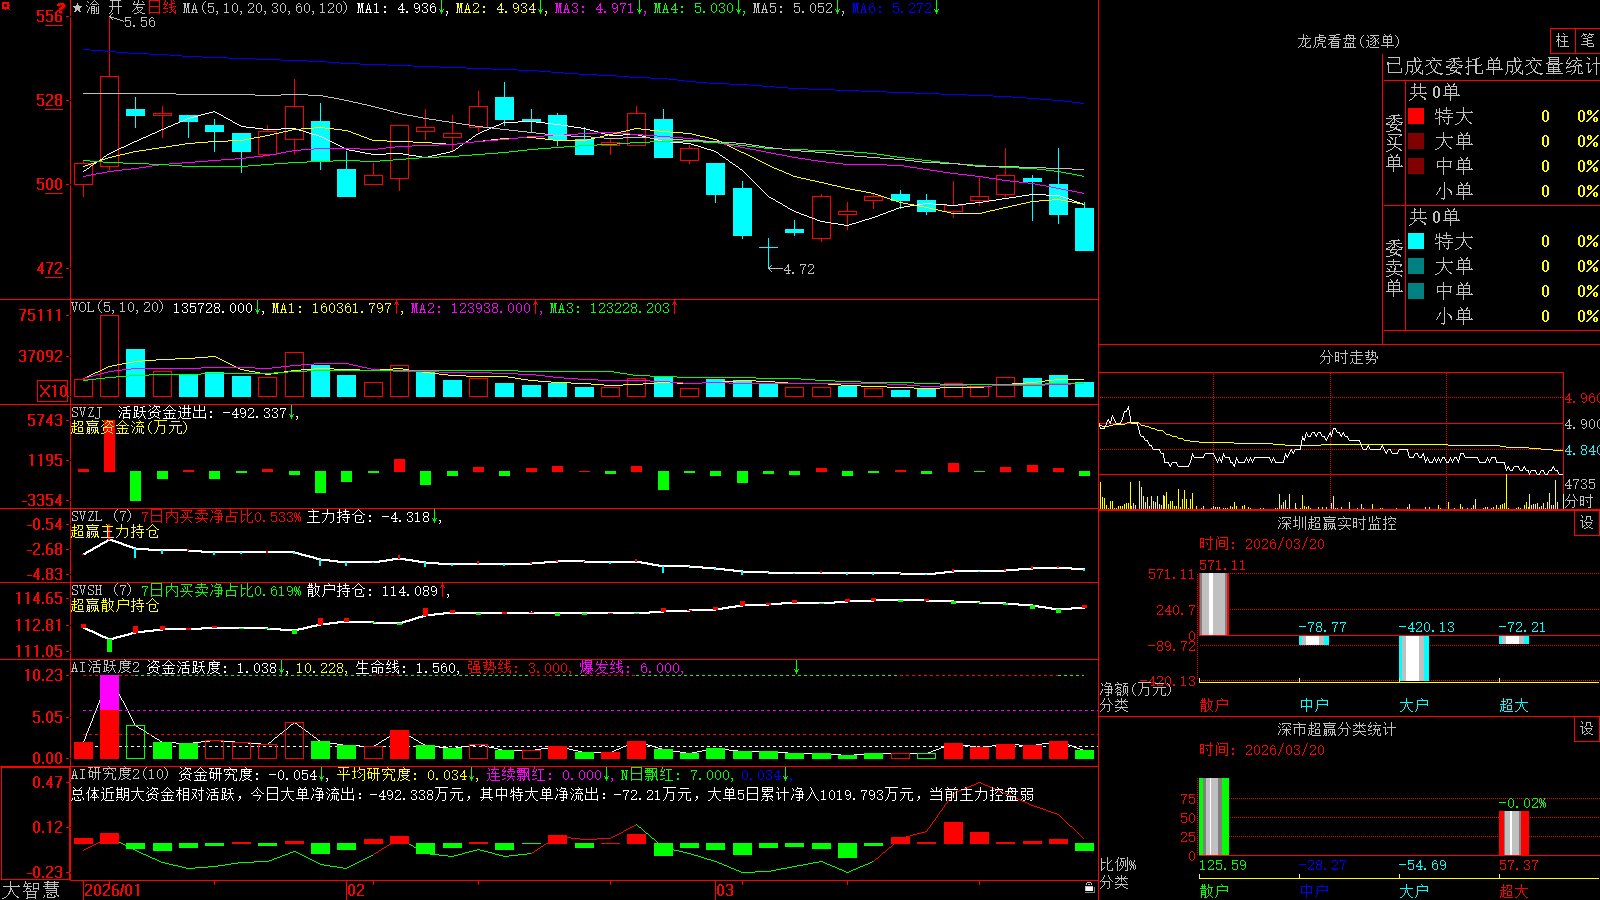Viewport: 1600px width, 900px height.
Task: Click the SVSH (7) indicator label
Action: 101,591
